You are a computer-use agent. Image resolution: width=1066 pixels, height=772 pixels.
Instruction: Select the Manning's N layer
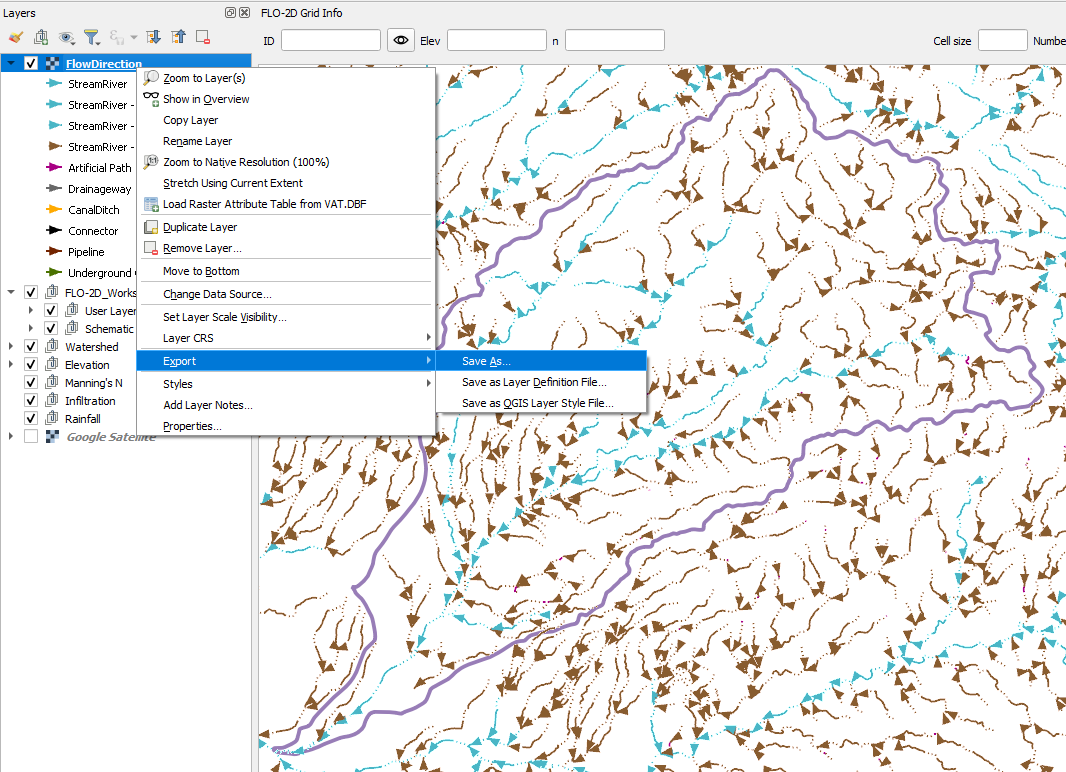[x=94, y=383]
